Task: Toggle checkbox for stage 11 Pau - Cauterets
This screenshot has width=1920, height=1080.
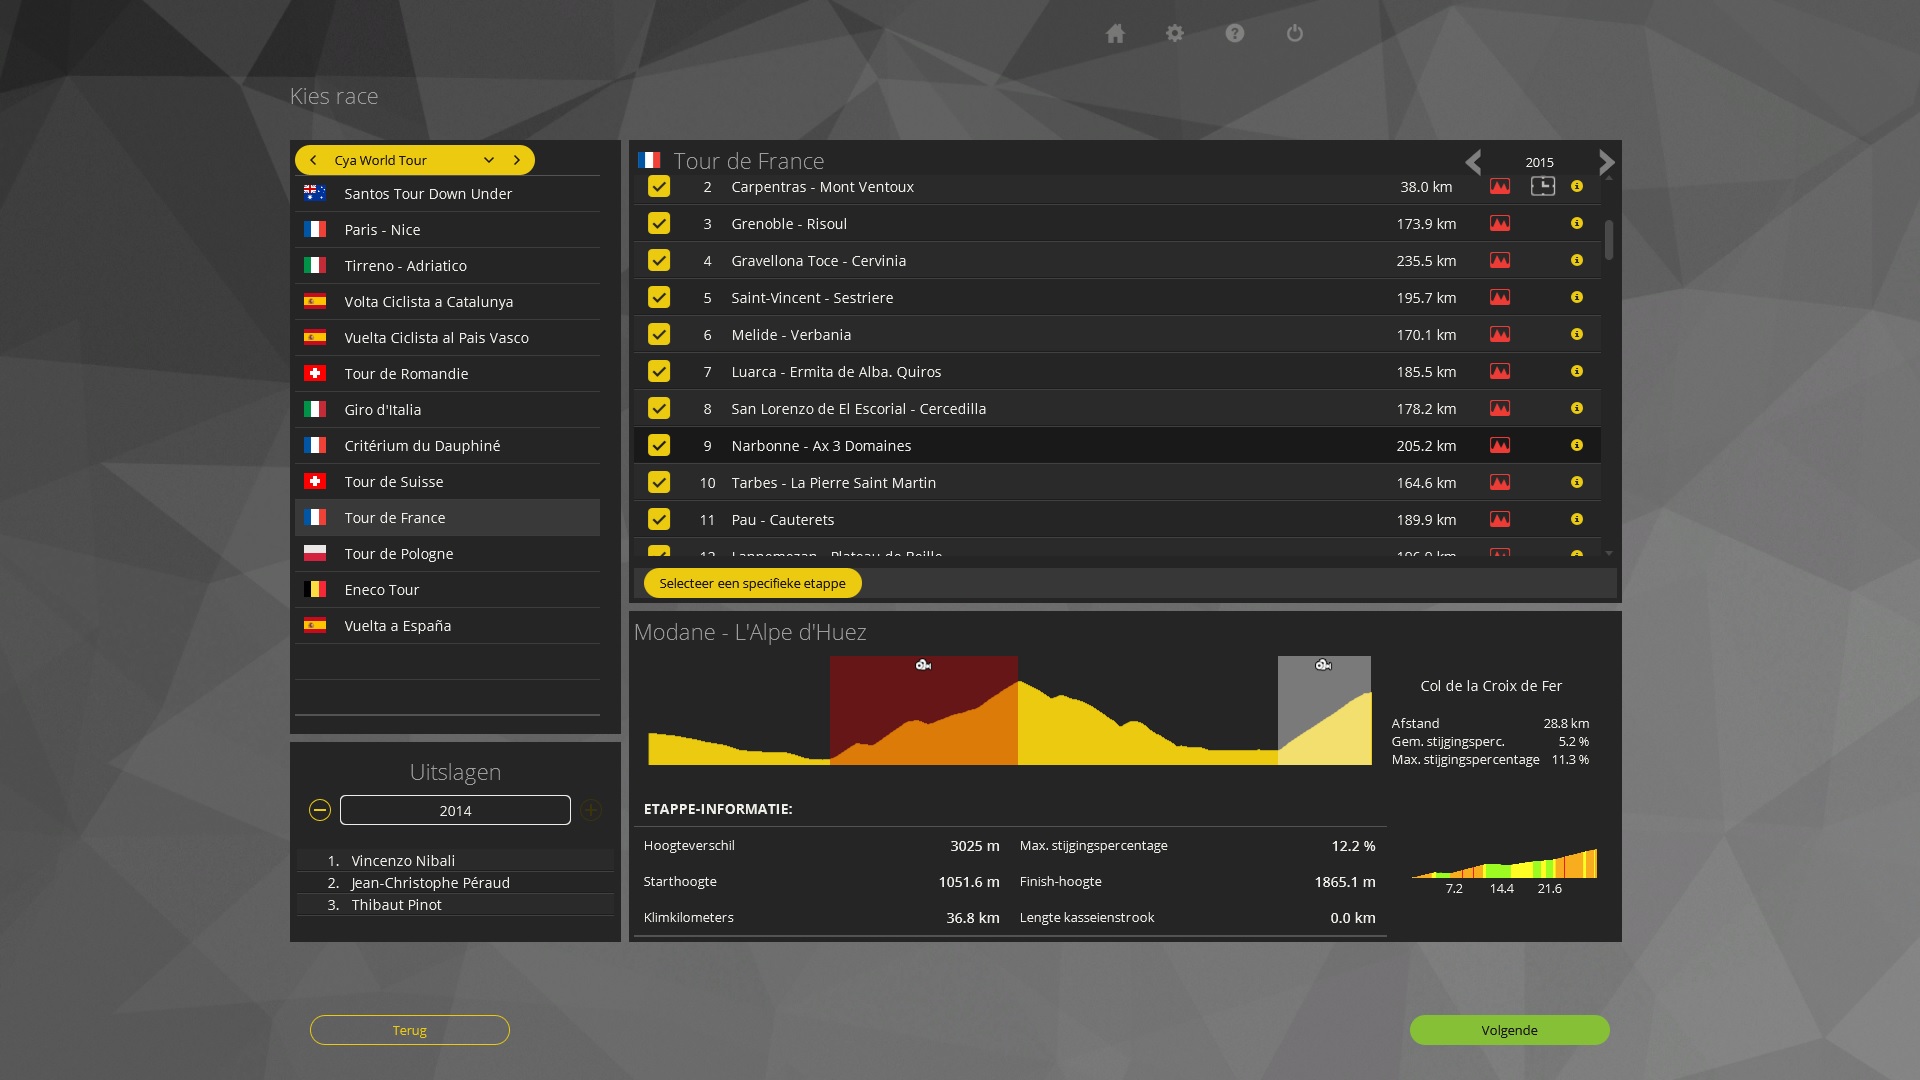Action: pos(659,520)
